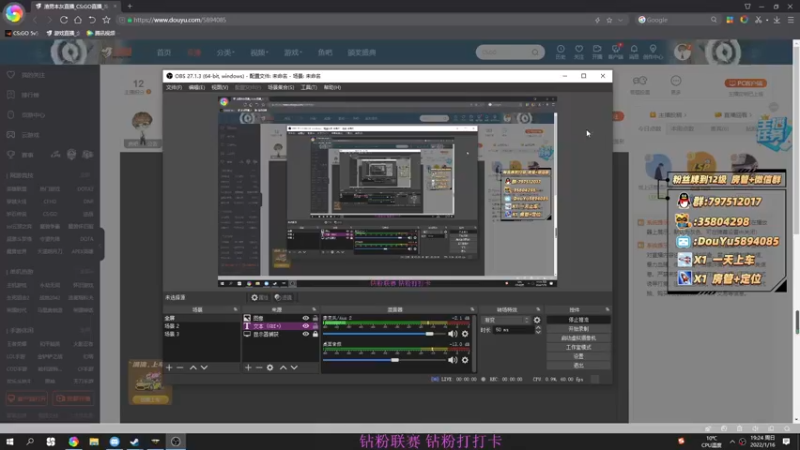This screenshot has height=450, width=800.
Task: Move scene down with the Scenes dock down arrow
Action: click(204, 367)
